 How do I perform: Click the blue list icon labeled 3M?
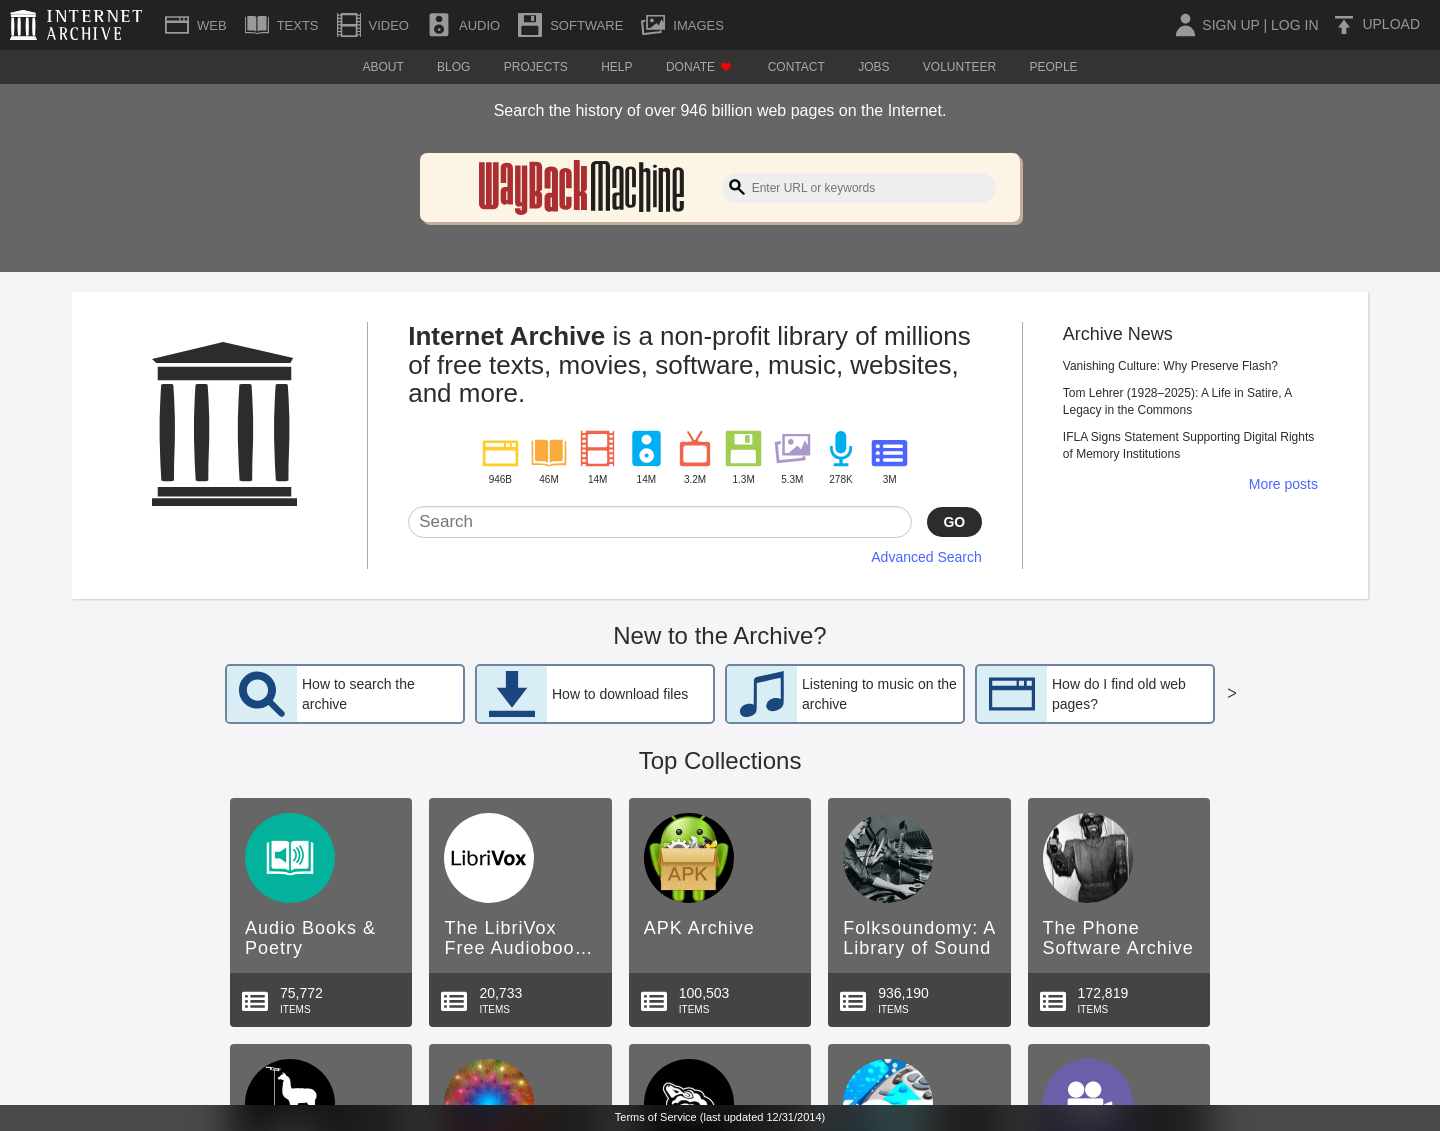pyautogui.click(x=889, y=453)
